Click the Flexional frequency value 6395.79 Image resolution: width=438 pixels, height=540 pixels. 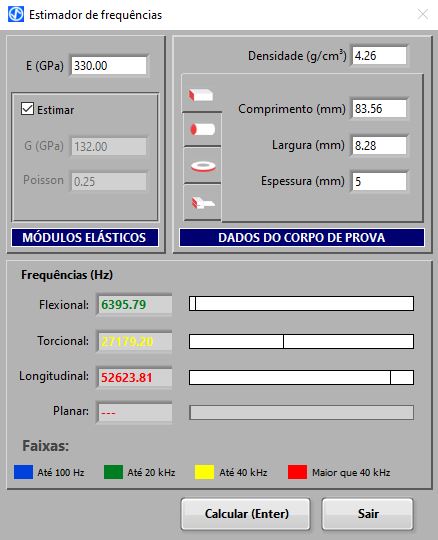tap(135, 304)
